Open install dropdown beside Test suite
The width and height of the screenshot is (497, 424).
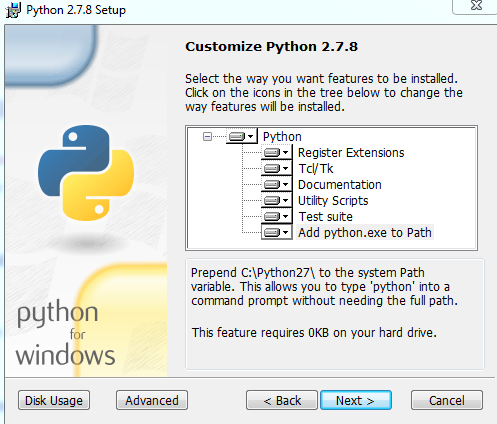click(276, 216)
